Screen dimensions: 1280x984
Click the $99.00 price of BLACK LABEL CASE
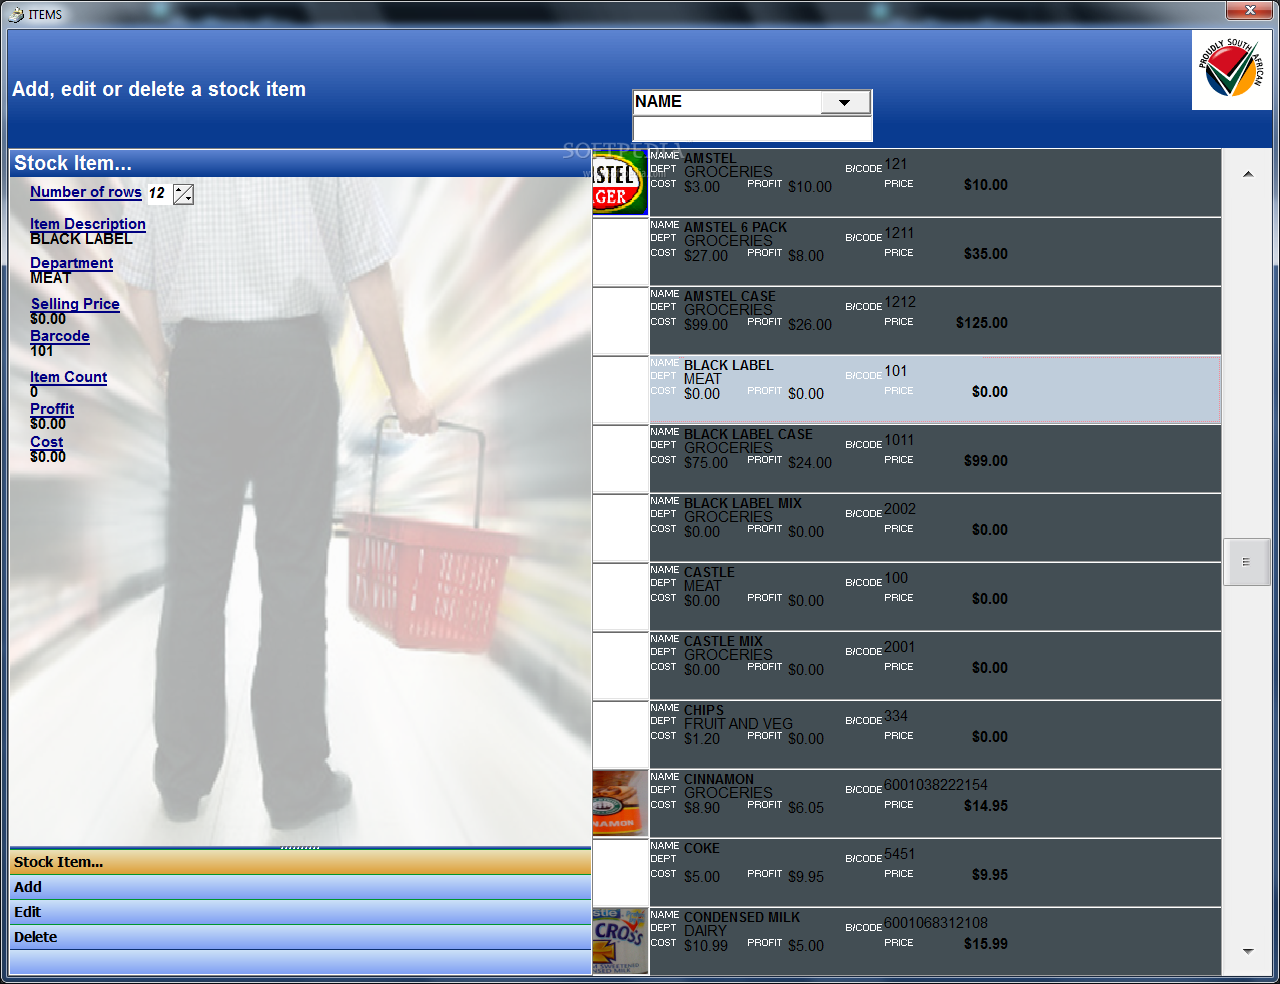[986, 461]
